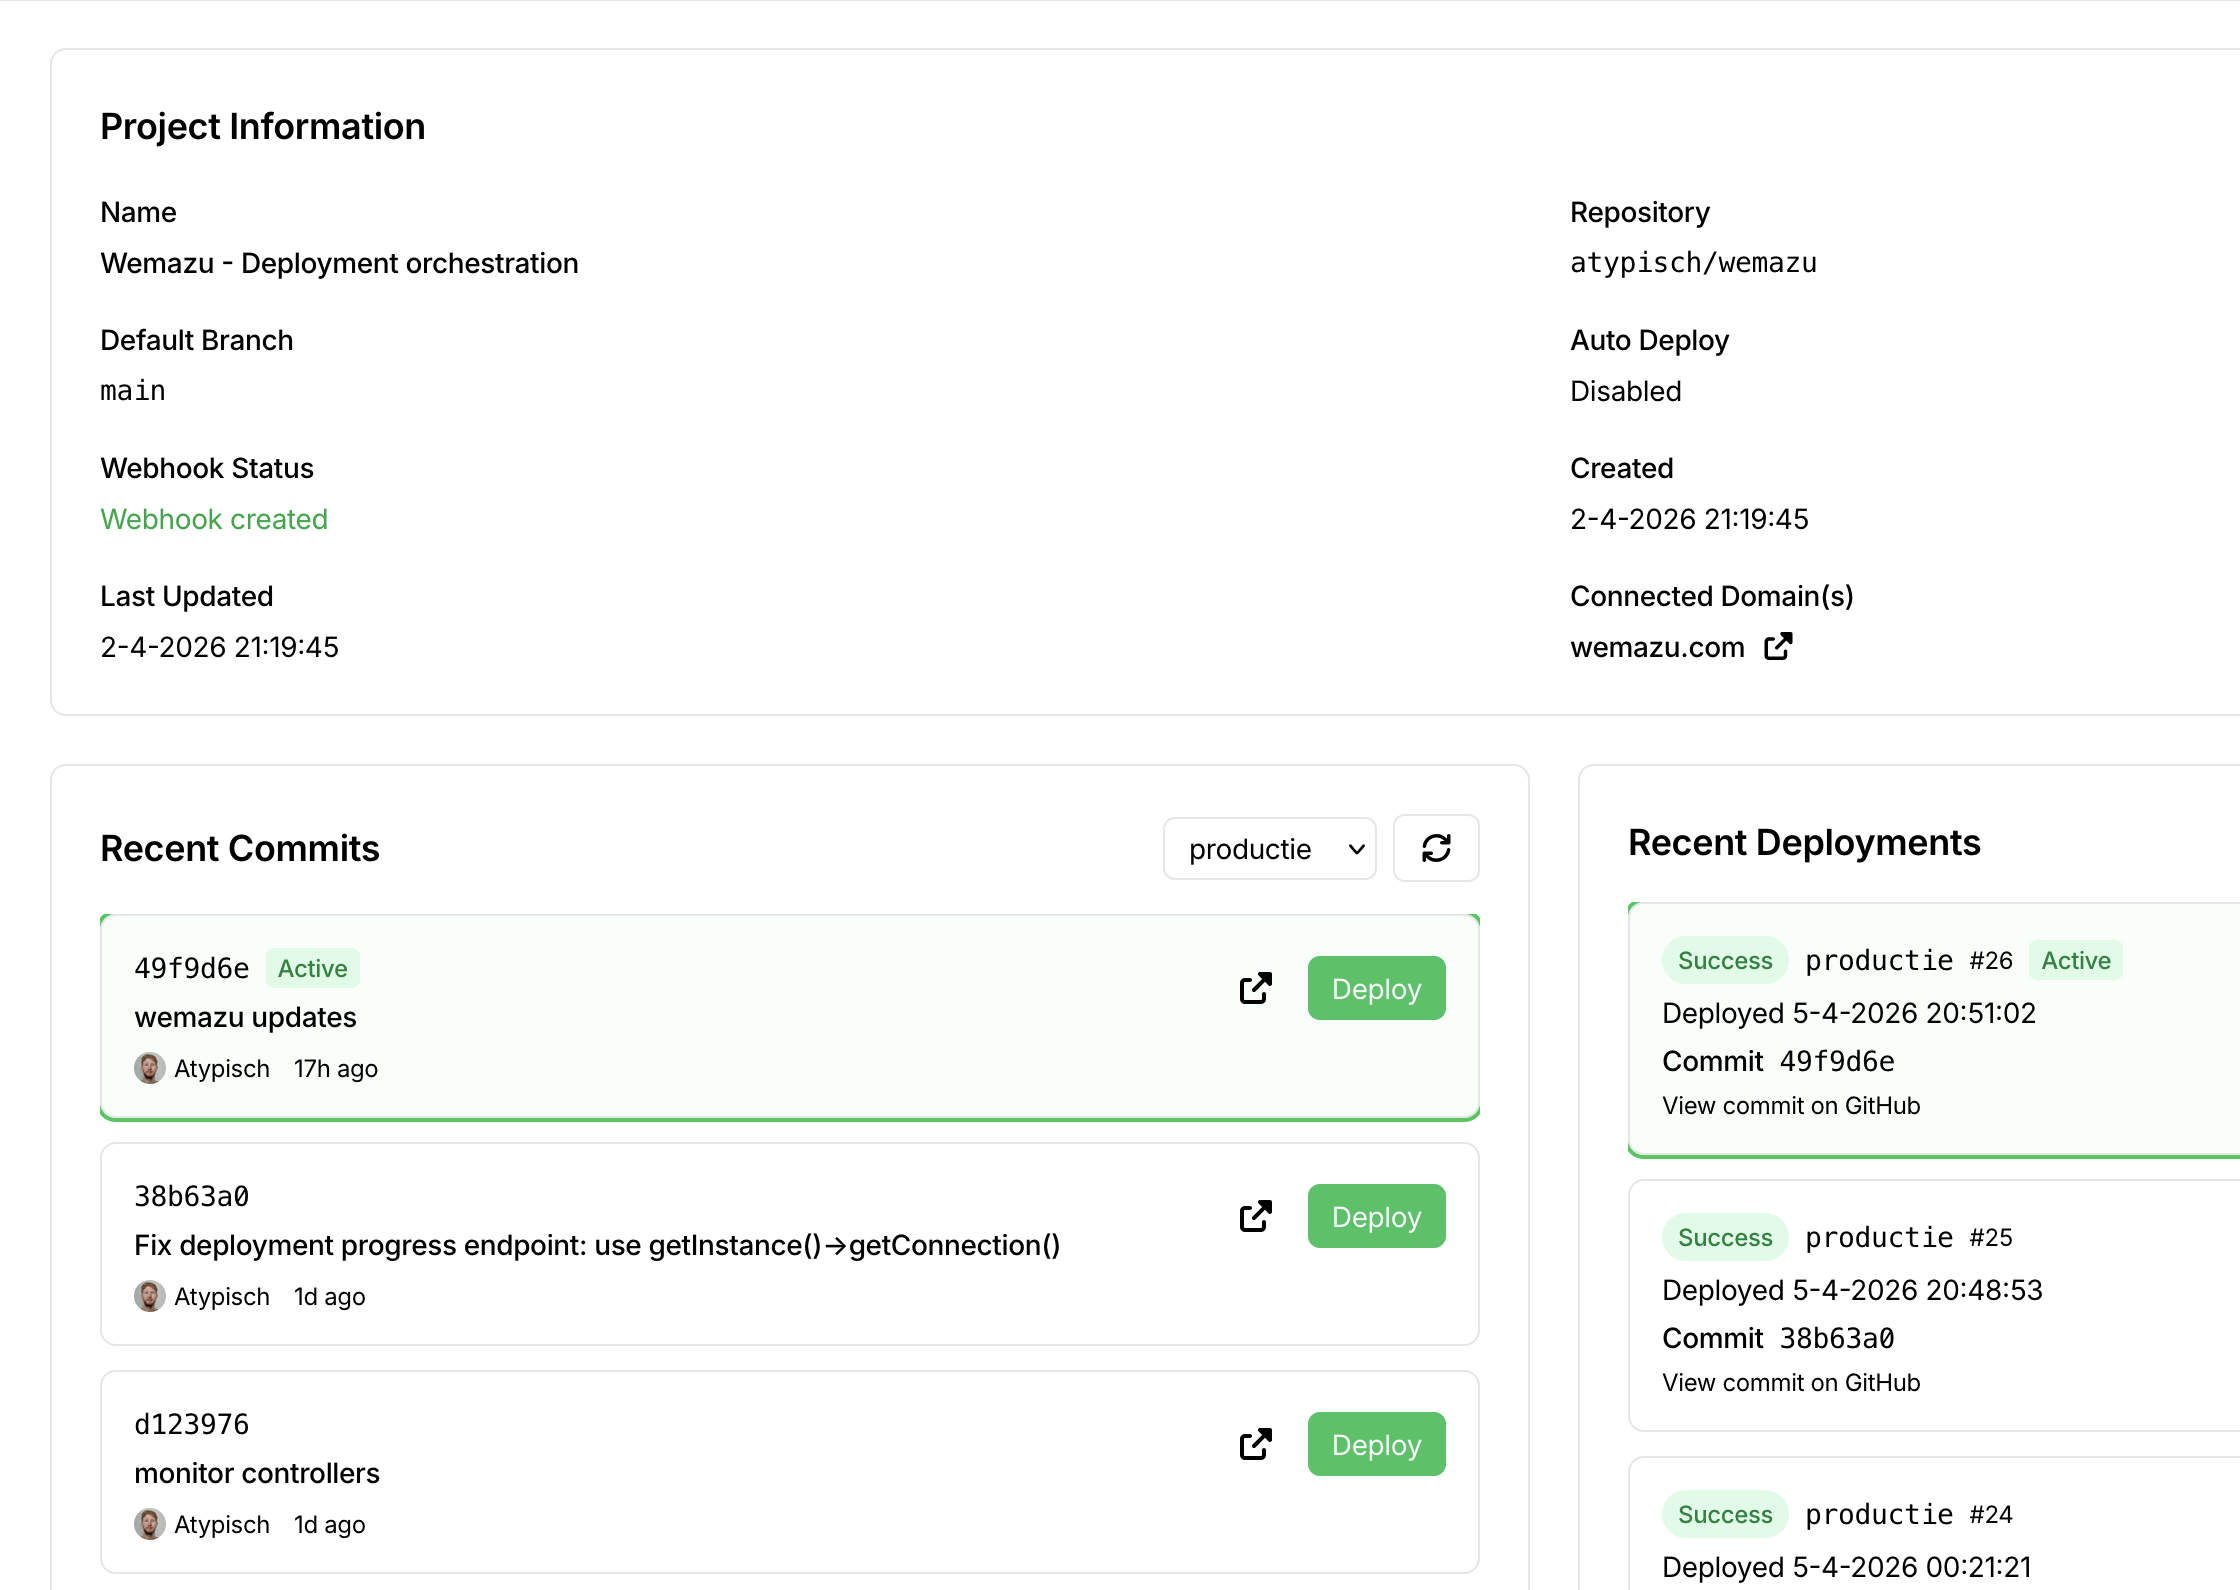Click the Webhook created status link
Viewport: 2240px width, 1590px height.
pos(214,519)
